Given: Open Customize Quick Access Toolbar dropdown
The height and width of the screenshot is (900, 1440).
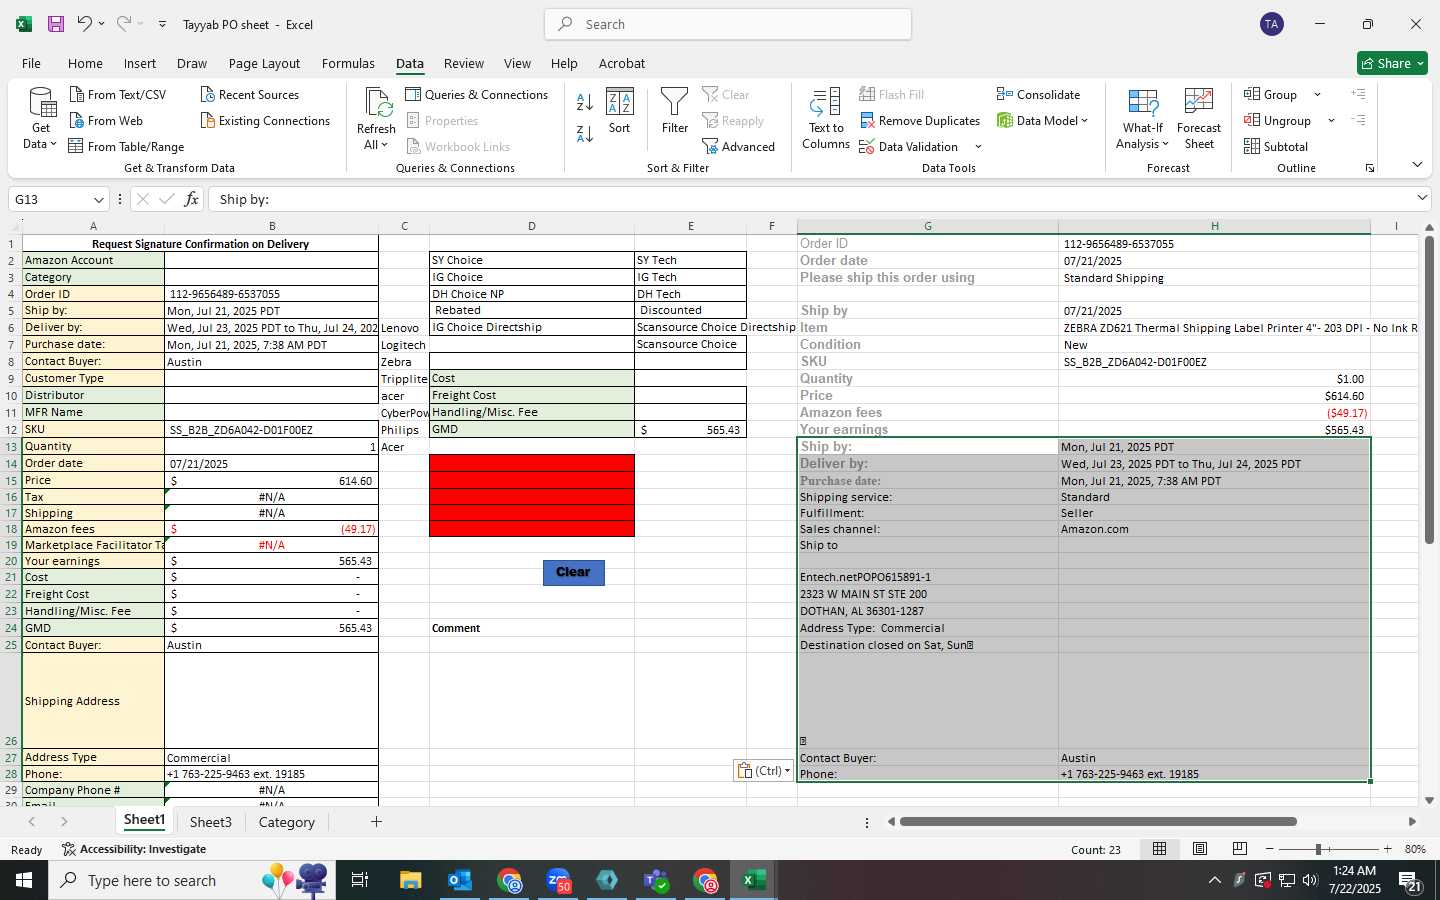Looking at the screenshot, I should [162, 24].
